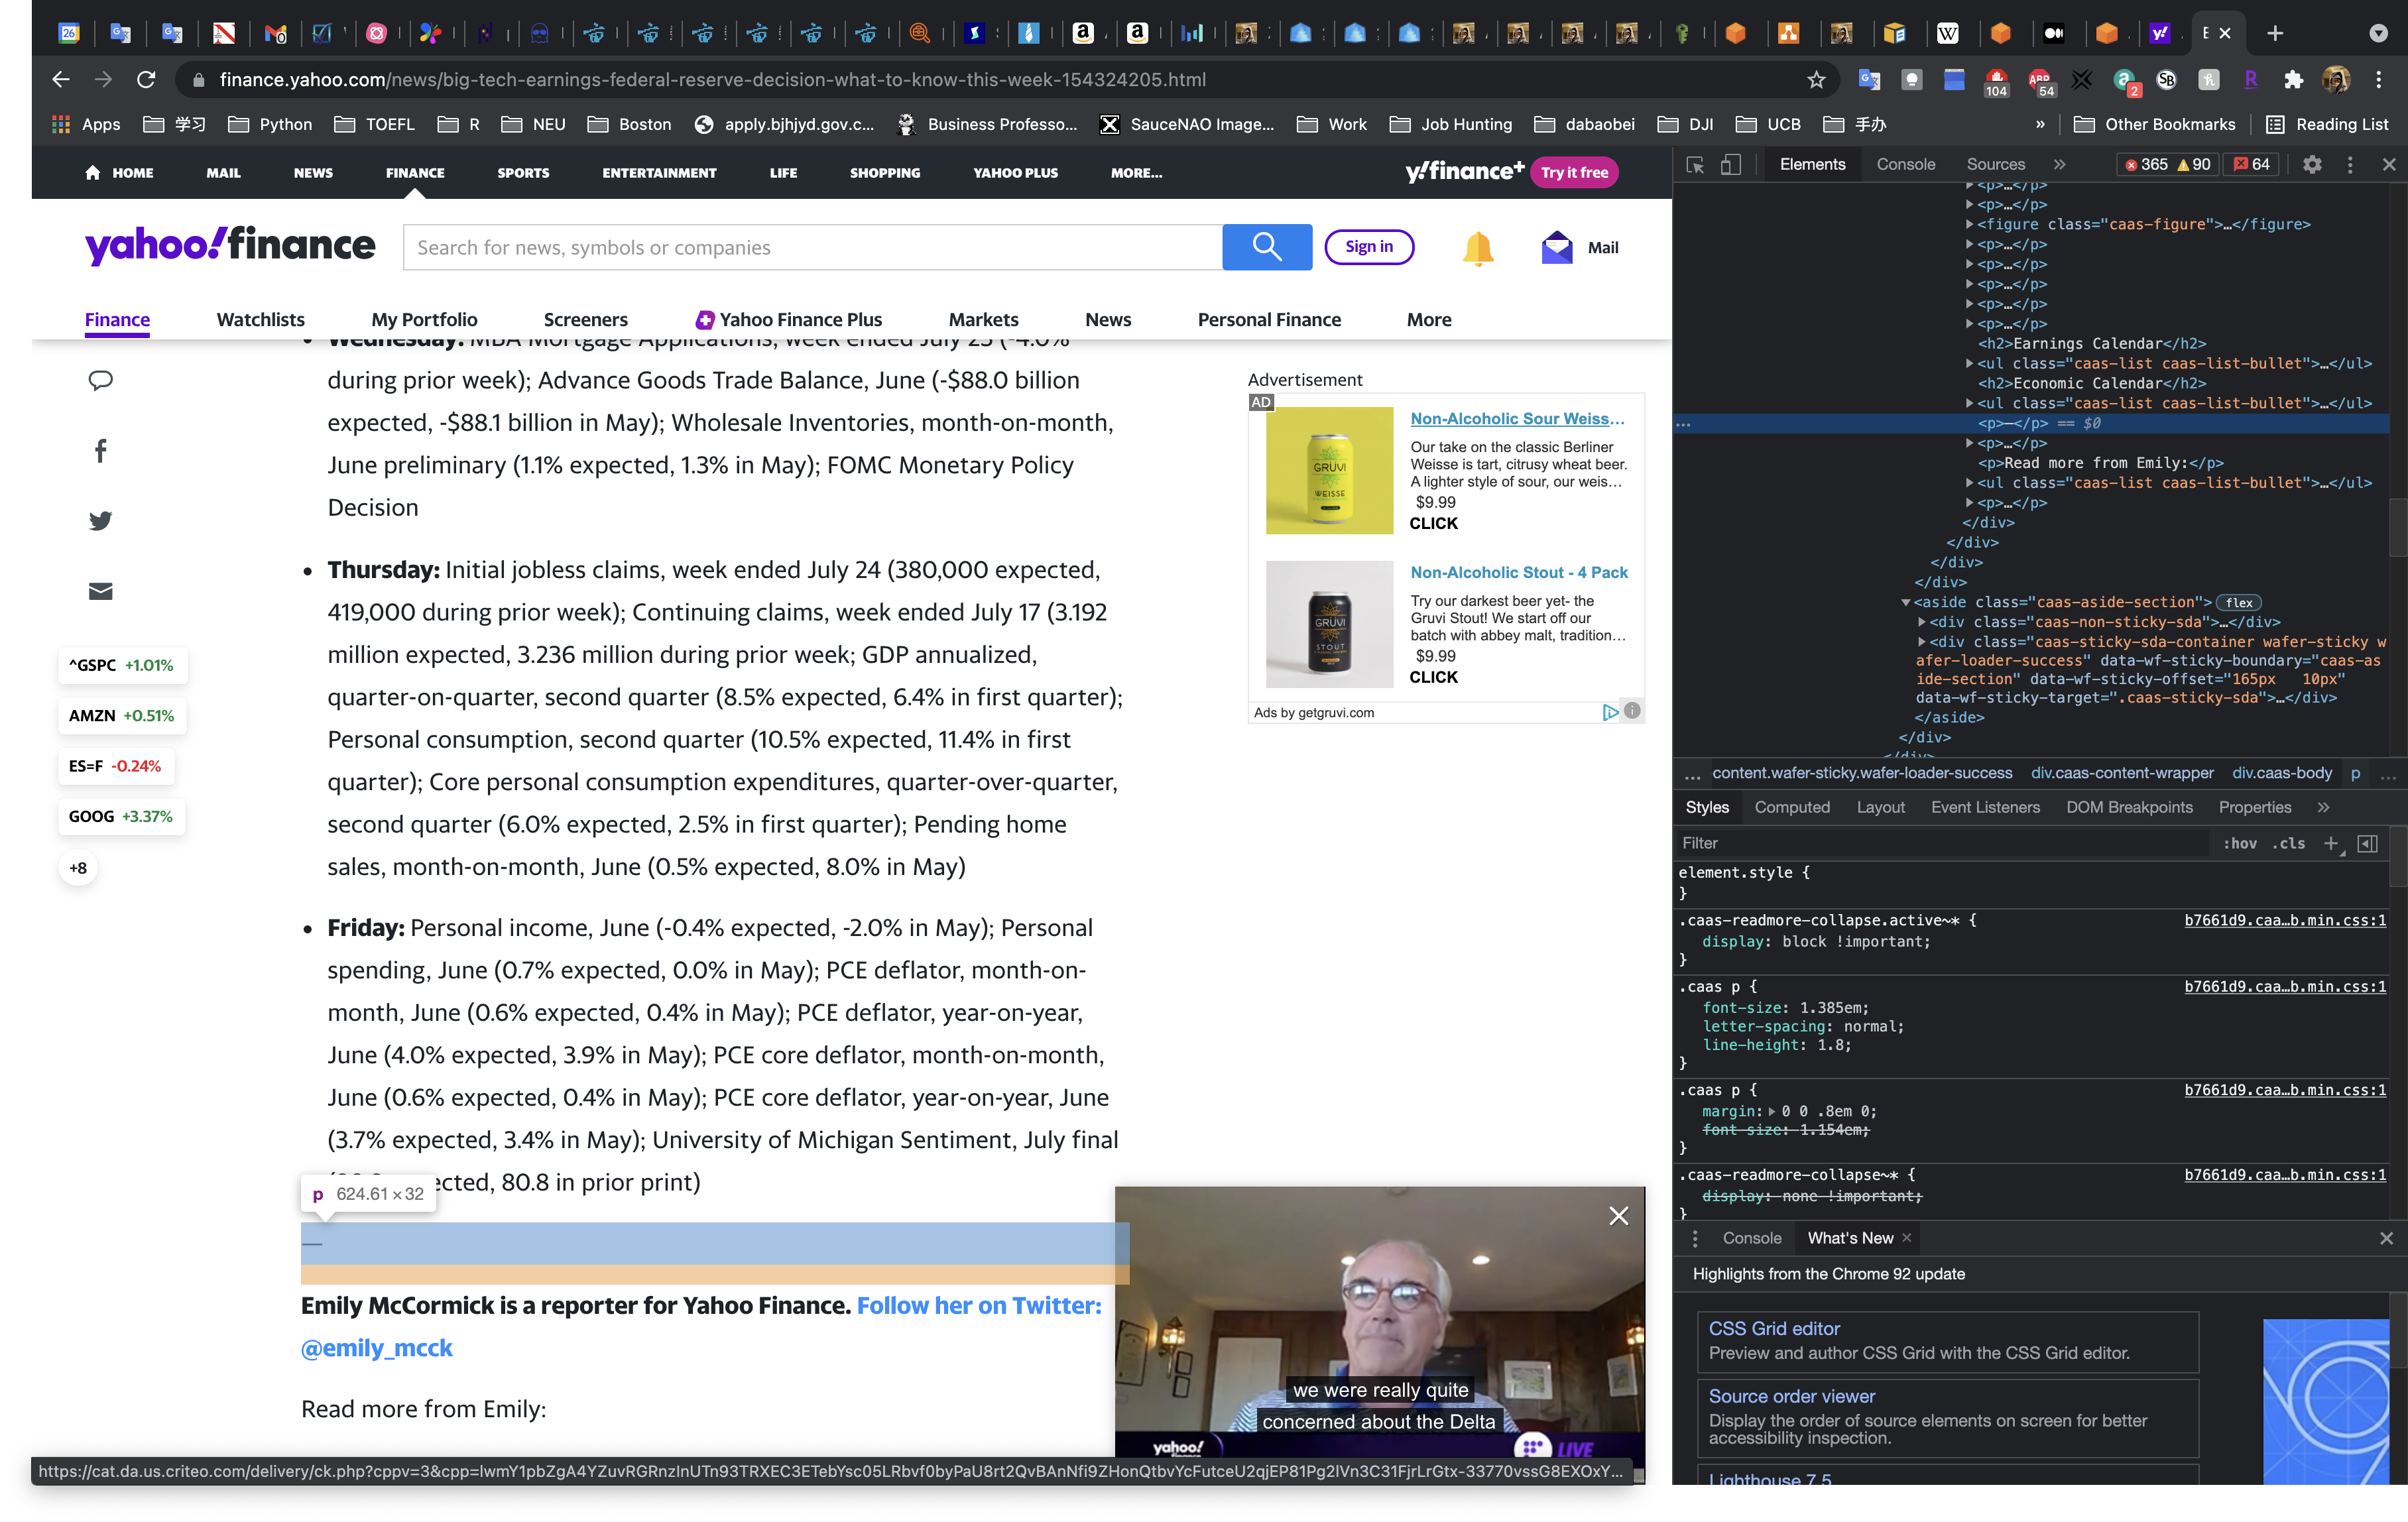Screen dimensions: 2408x1522
Task: Bookmark this page with the star icon
Action: [x=1816, y=80]
